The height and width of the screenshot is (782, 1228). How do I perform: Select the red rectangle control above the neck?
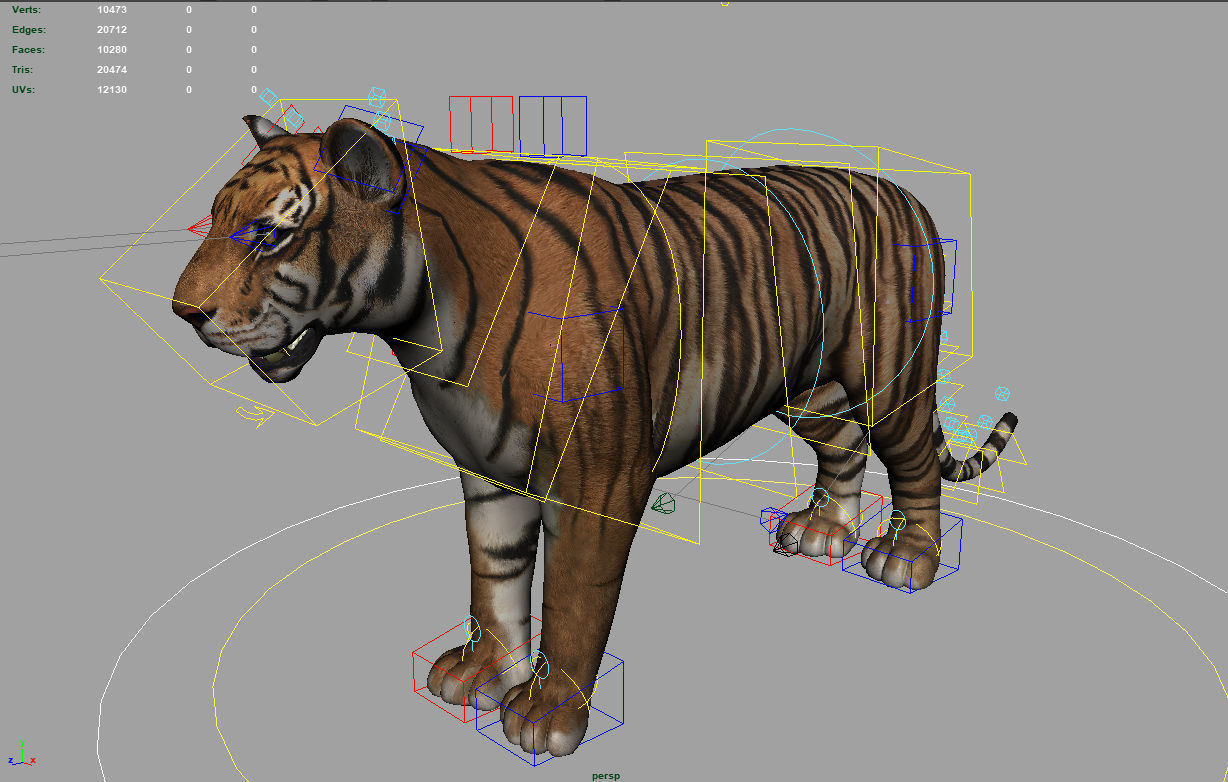click(x=481, y=124)
